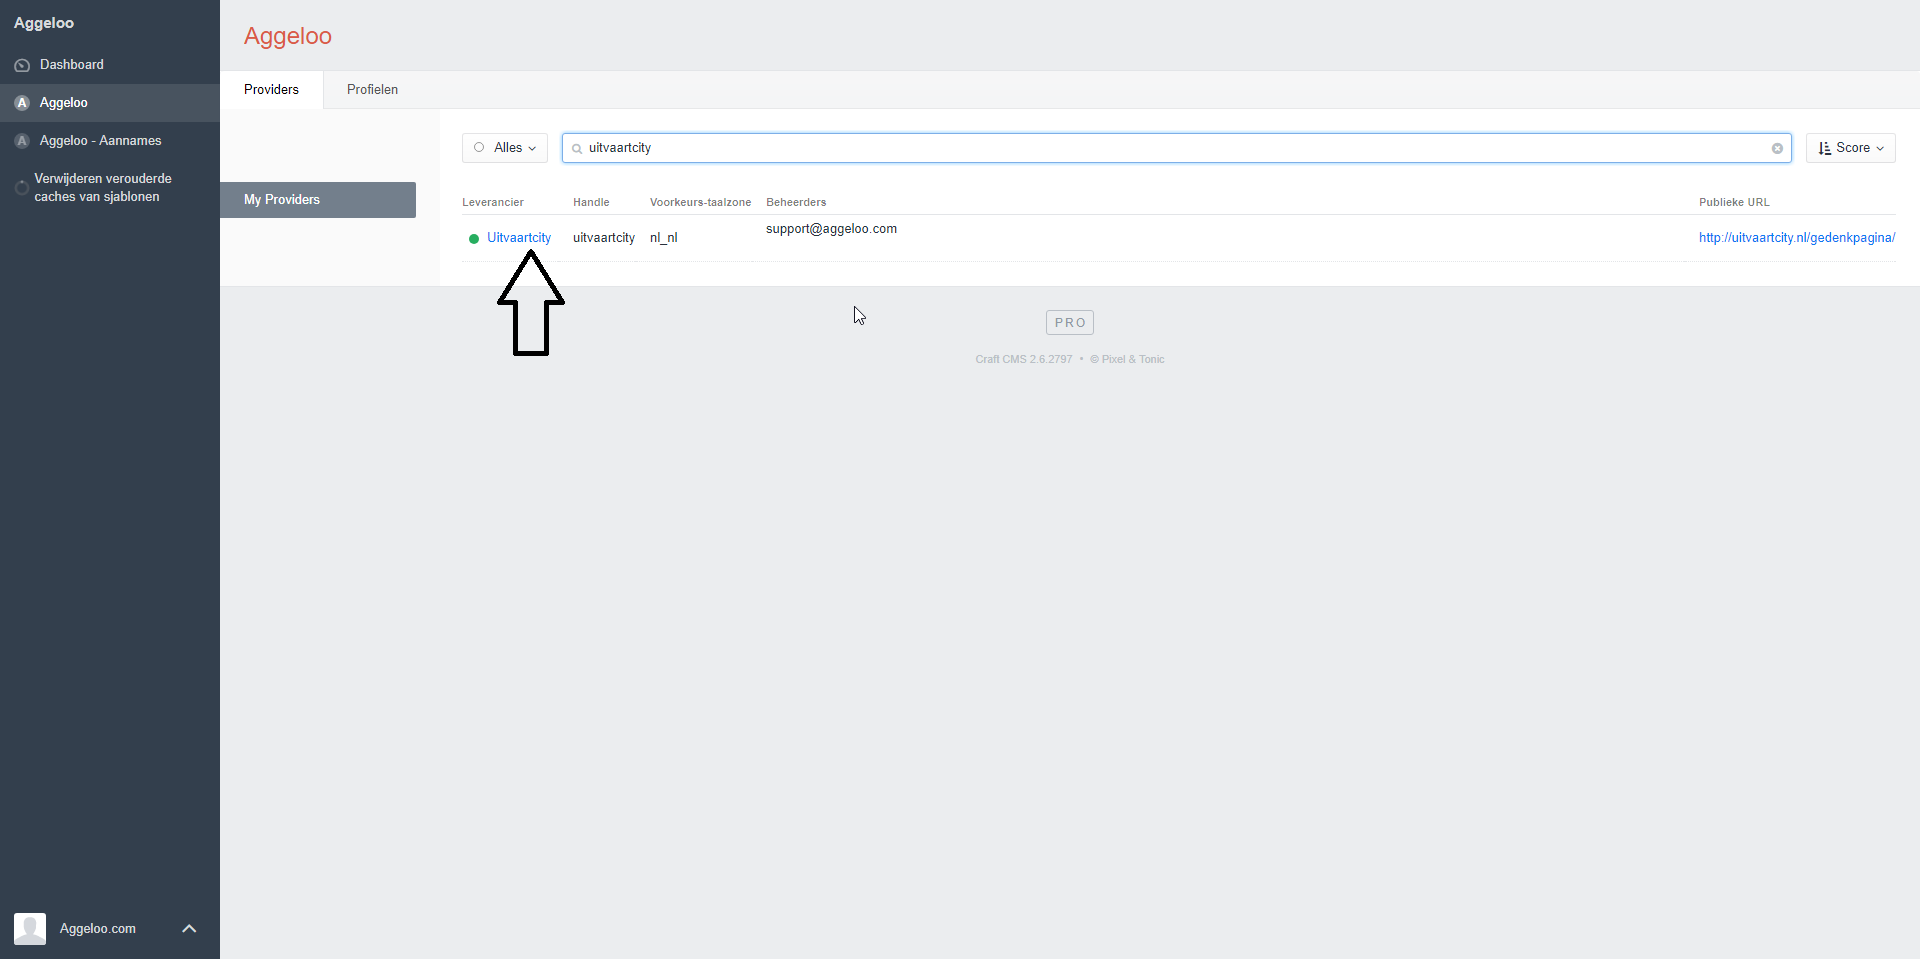Open the Aggeloo.com user avatar
The width and height of the screenshot is (1920, 959).
tap(30, 929)
